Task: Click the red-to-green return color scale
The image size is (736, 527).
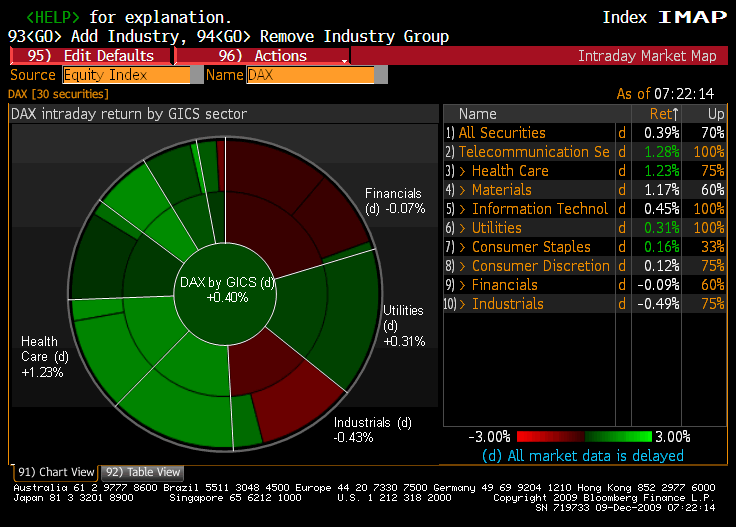Action: (x=583, y=437)
